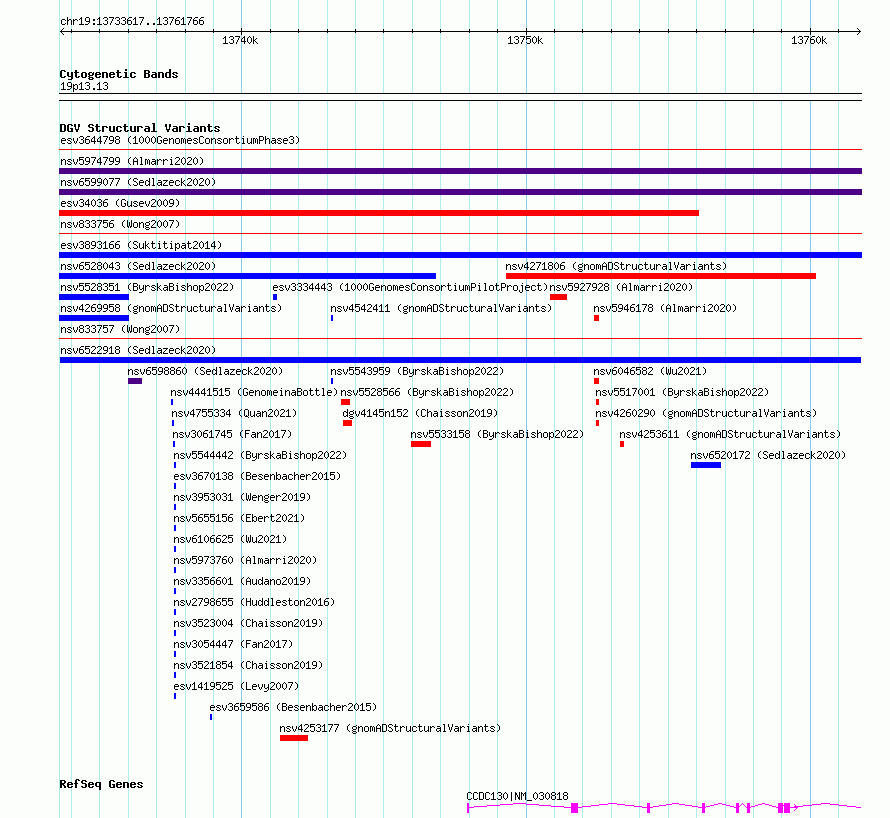Click the Cytogenetic Bands track title
Image resolution: width=890 pixels, height=818 pixels.
[119, 74]
